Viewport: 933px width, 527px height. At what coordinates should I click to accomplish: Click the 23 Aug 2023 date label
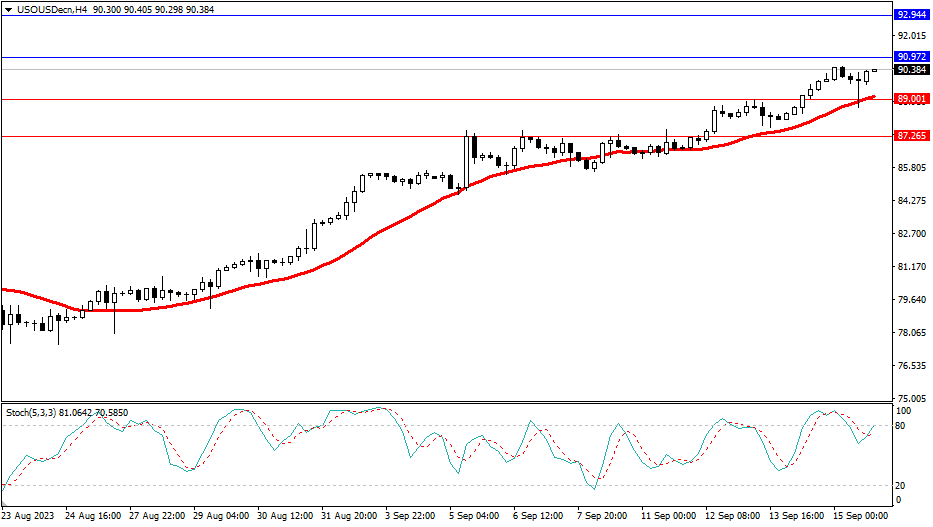(x=28, y=516)
